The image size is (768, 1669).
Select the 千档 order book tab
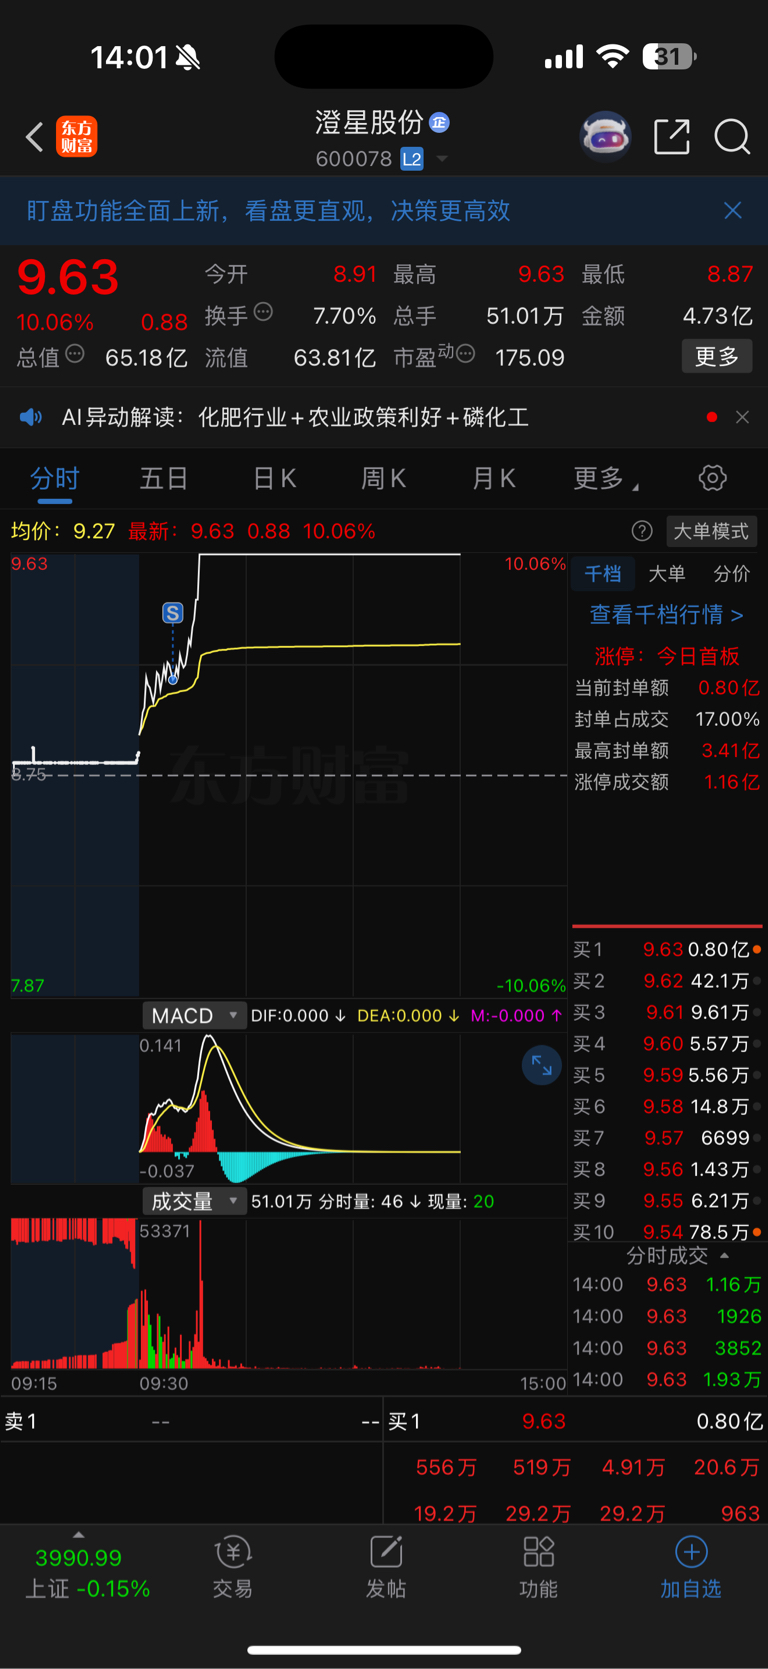point(603,573)
